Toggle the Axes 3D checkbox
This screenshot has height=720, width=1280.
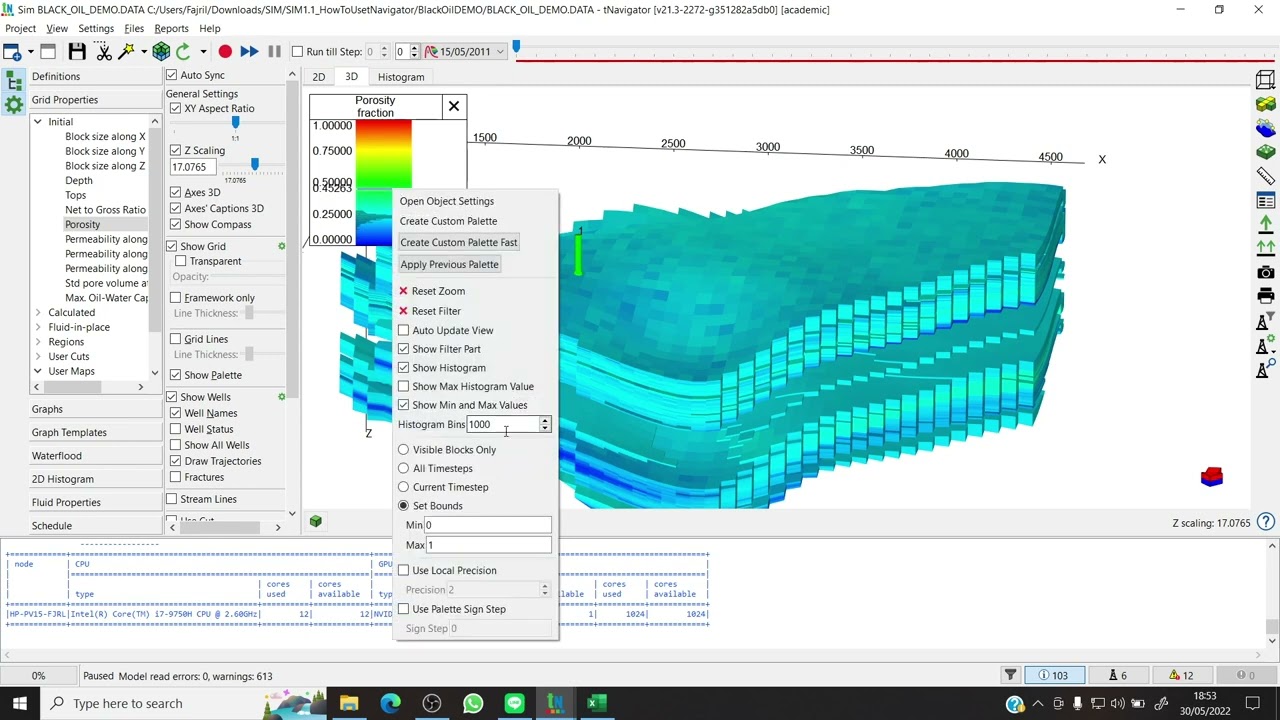coord(176,192)
